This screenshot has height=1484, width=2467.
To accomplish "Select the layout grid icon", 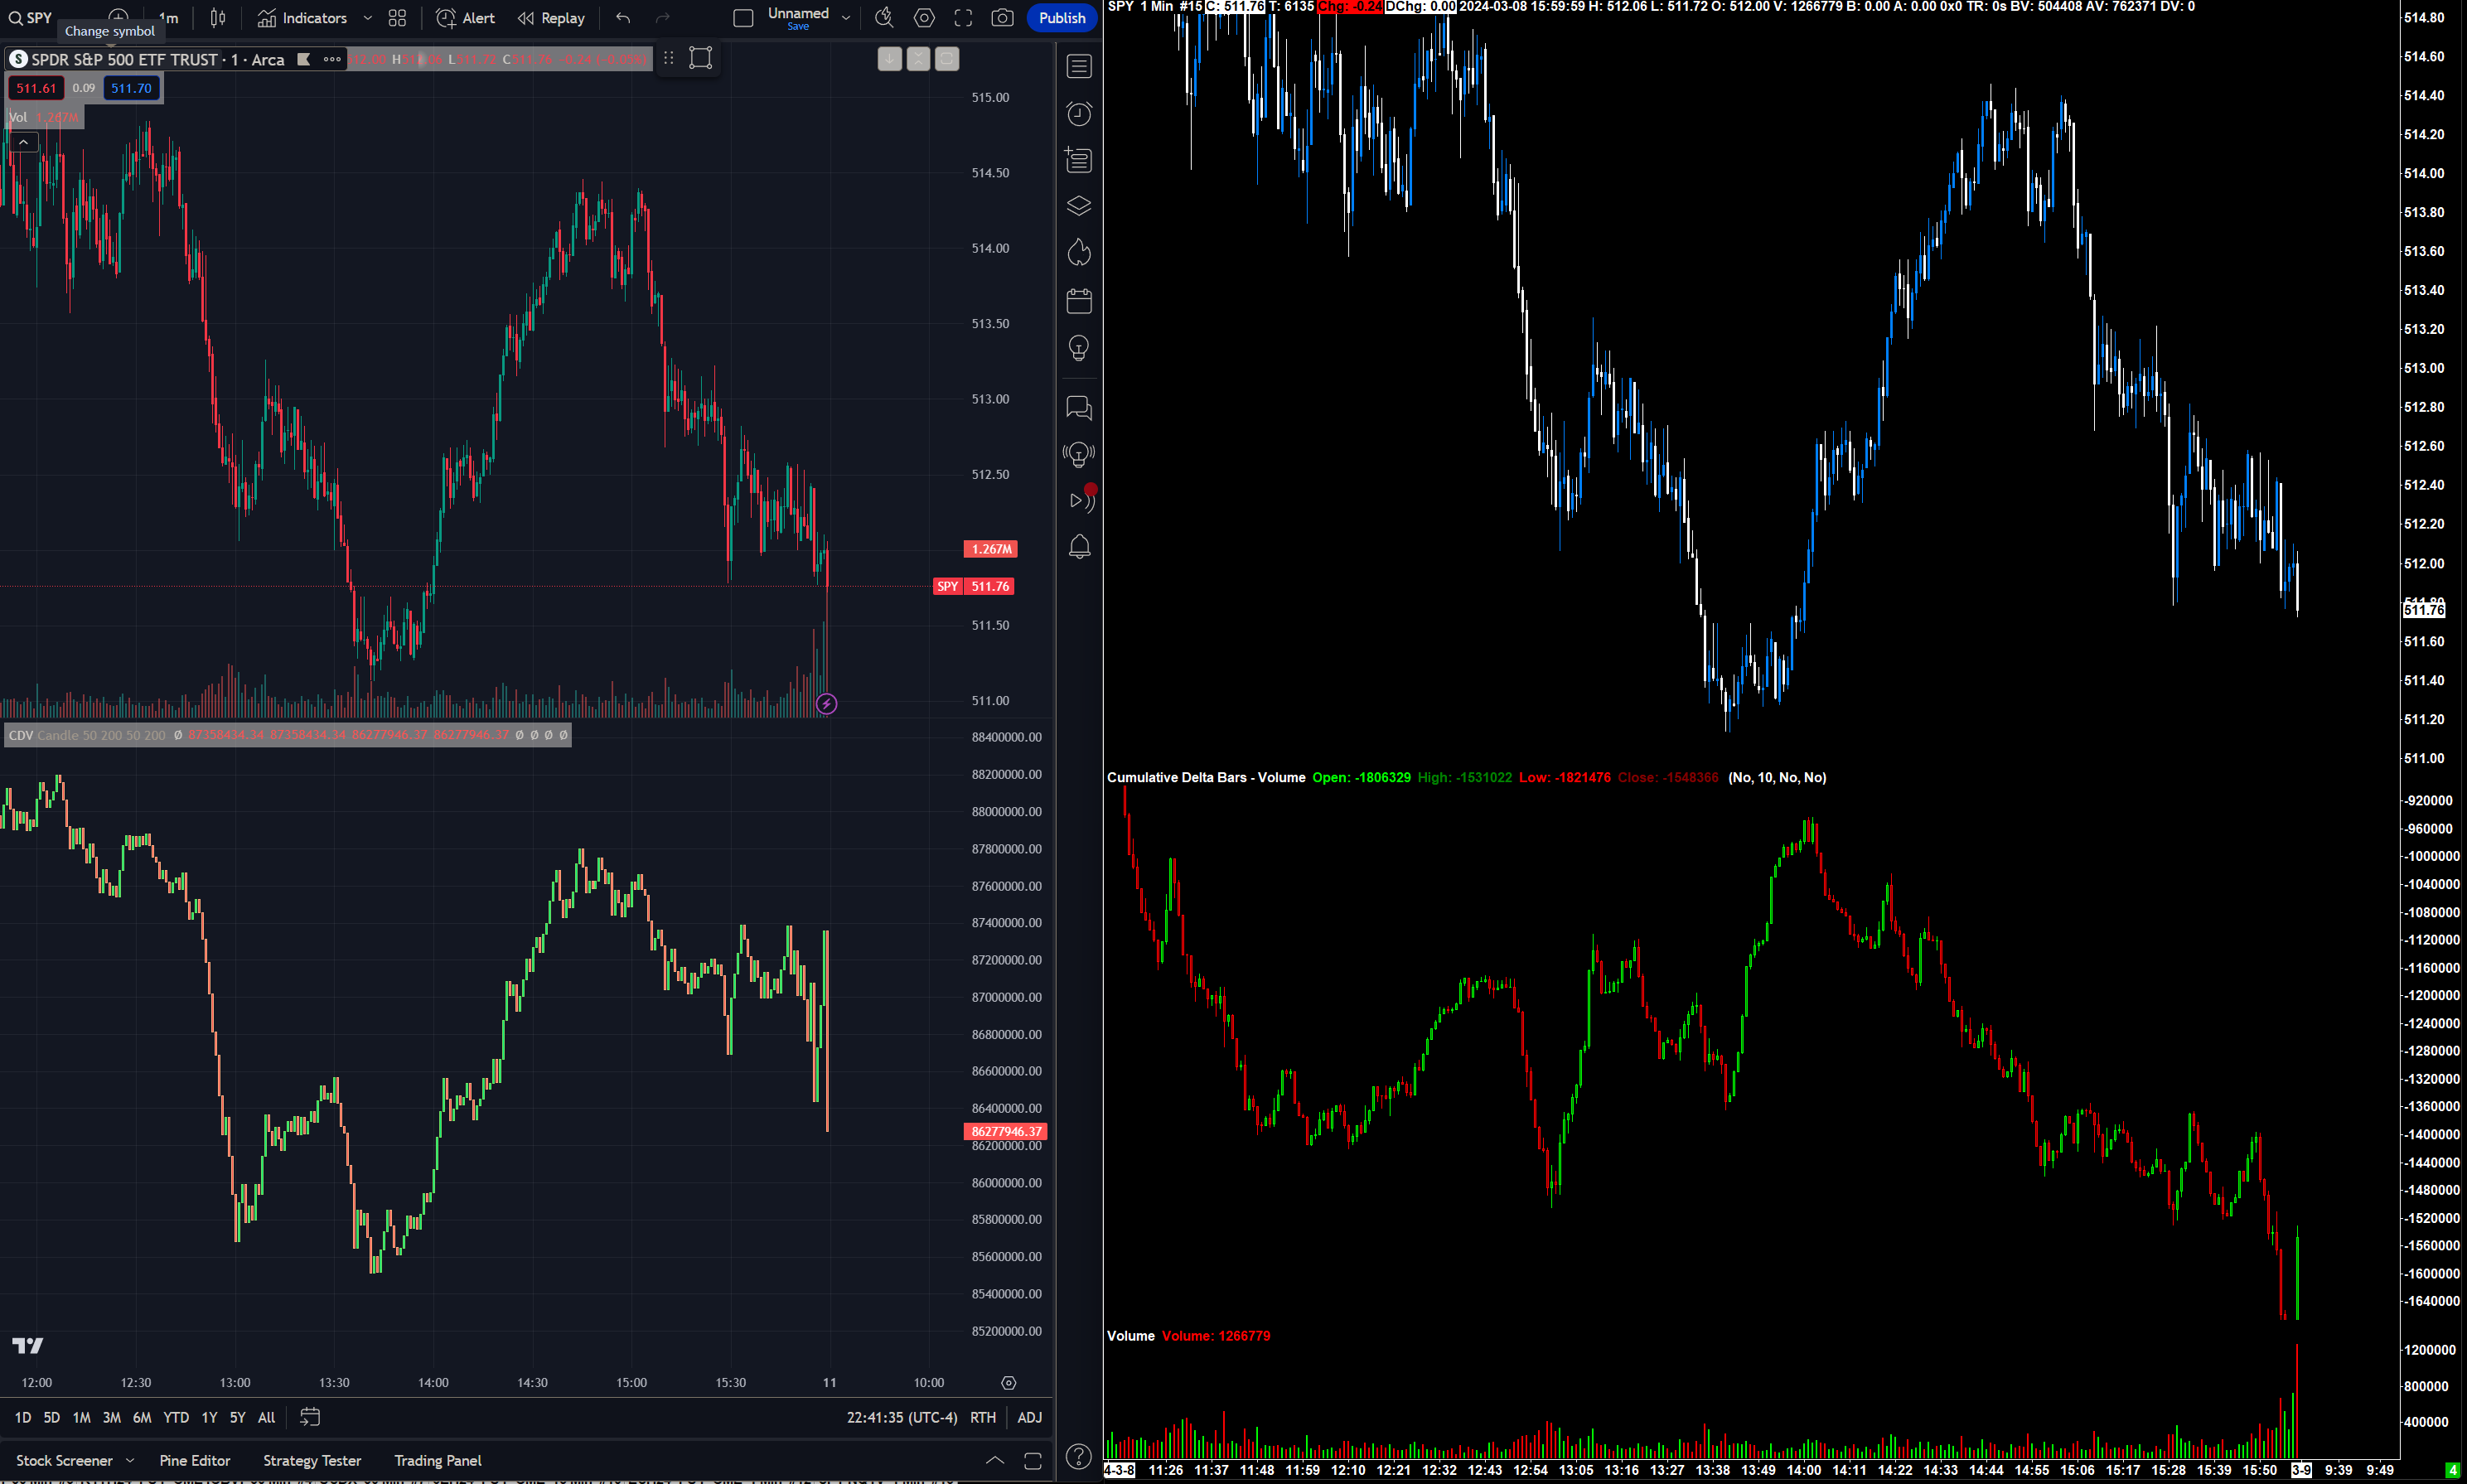I will [x=397, y=18].
